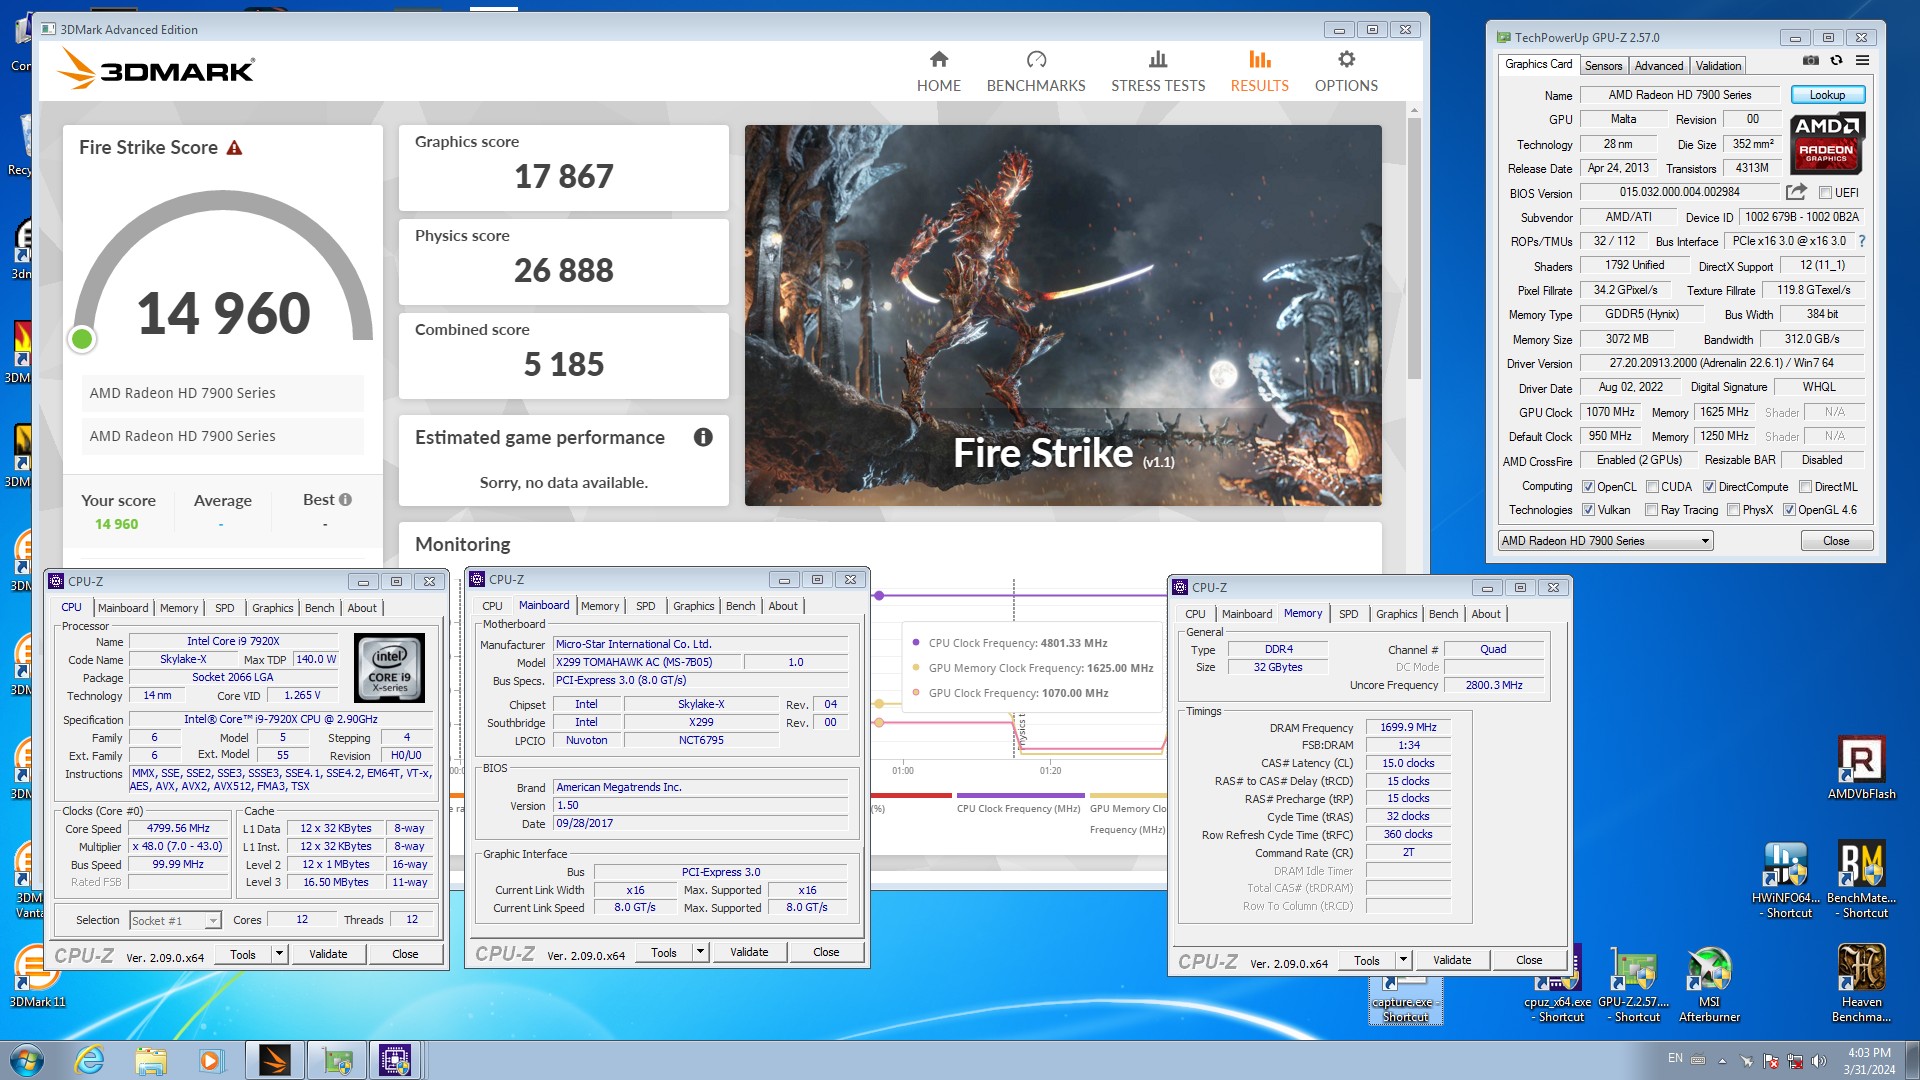
Task: Toggle the DirectCompute checkbox in GPU-Z
Action: point(1709,487)
